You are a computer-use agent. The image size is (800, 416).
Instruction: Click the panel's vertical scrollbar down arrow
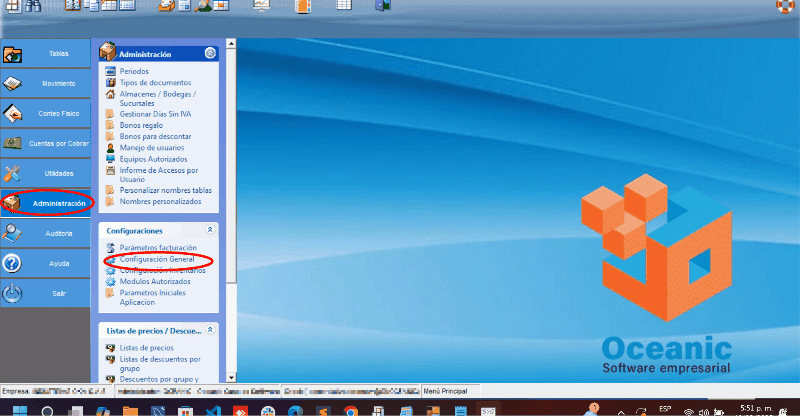(x=231, y=378)
